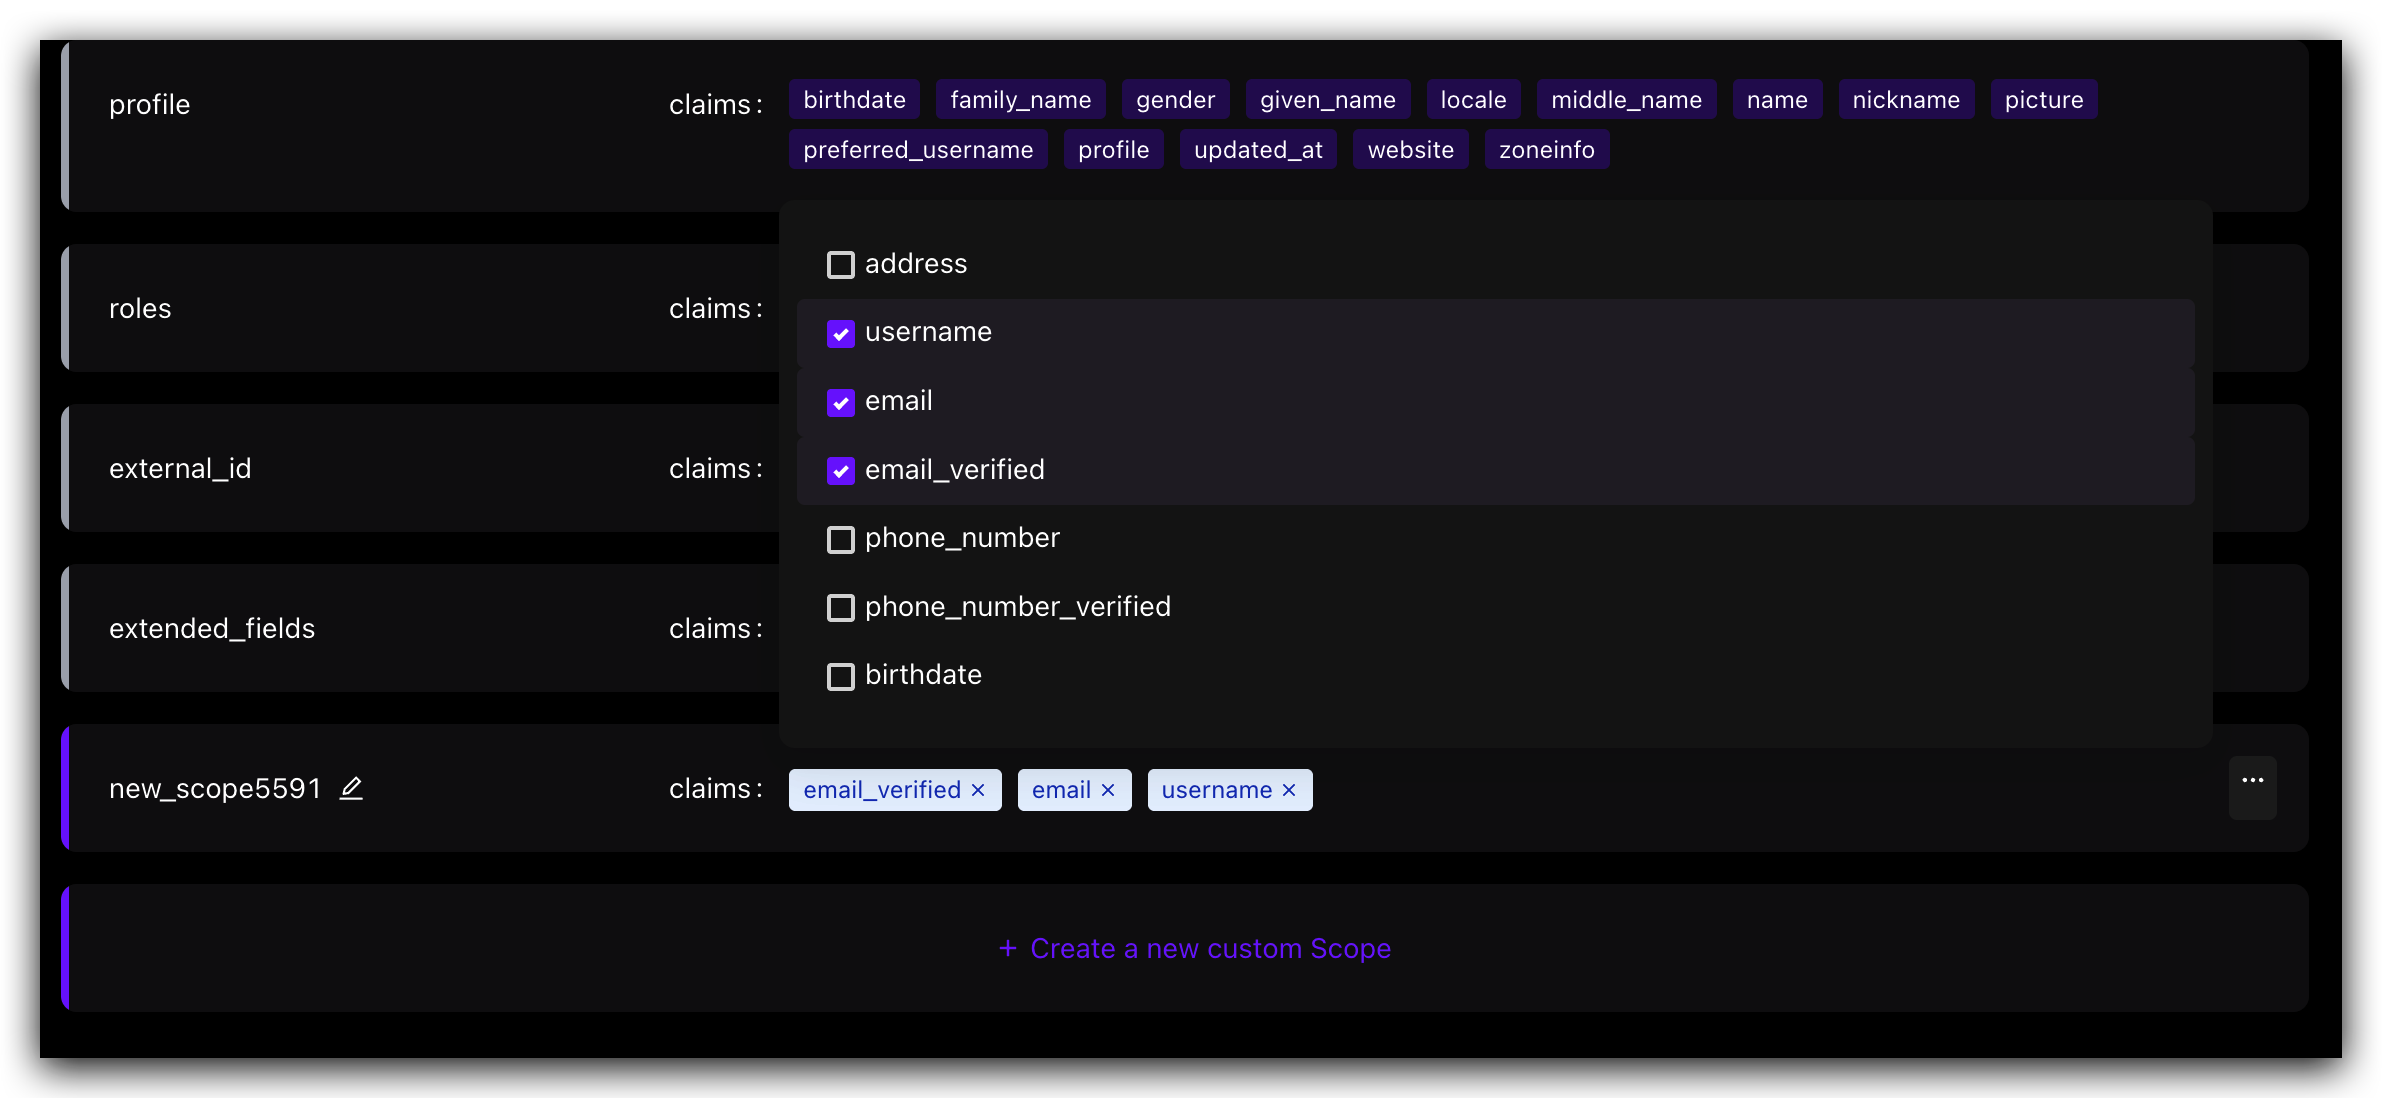Remove the username claim tag via its x

pyautogui.click(x=1289, y=790)
